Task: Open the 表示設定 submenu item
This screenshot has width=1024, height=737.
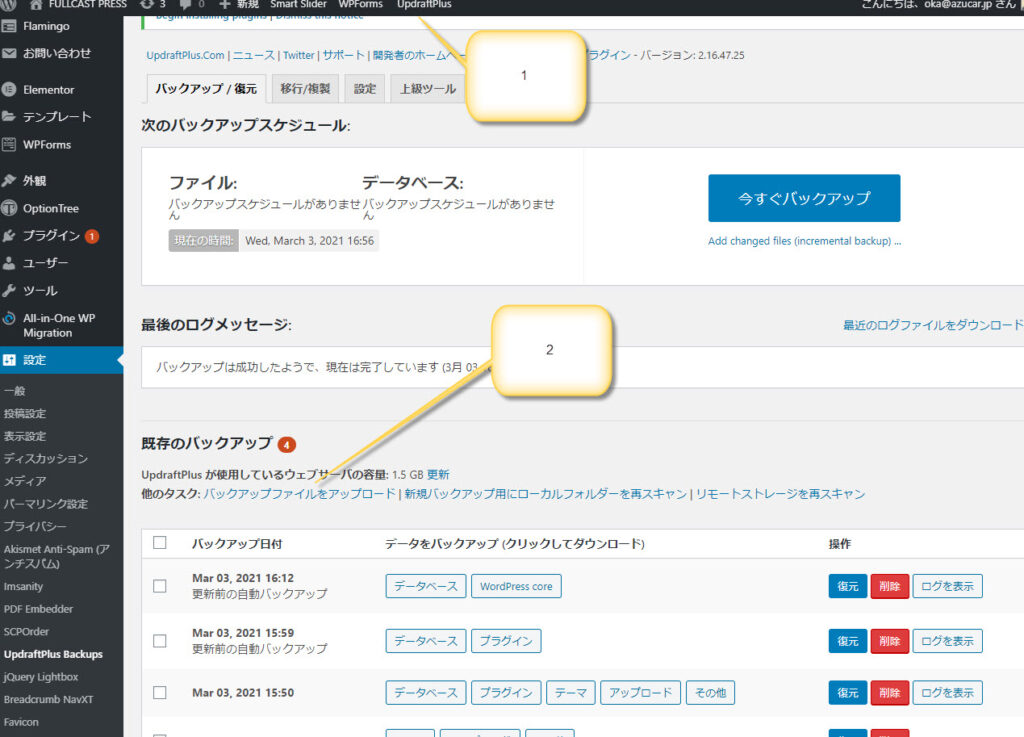Action: (25, 436)
